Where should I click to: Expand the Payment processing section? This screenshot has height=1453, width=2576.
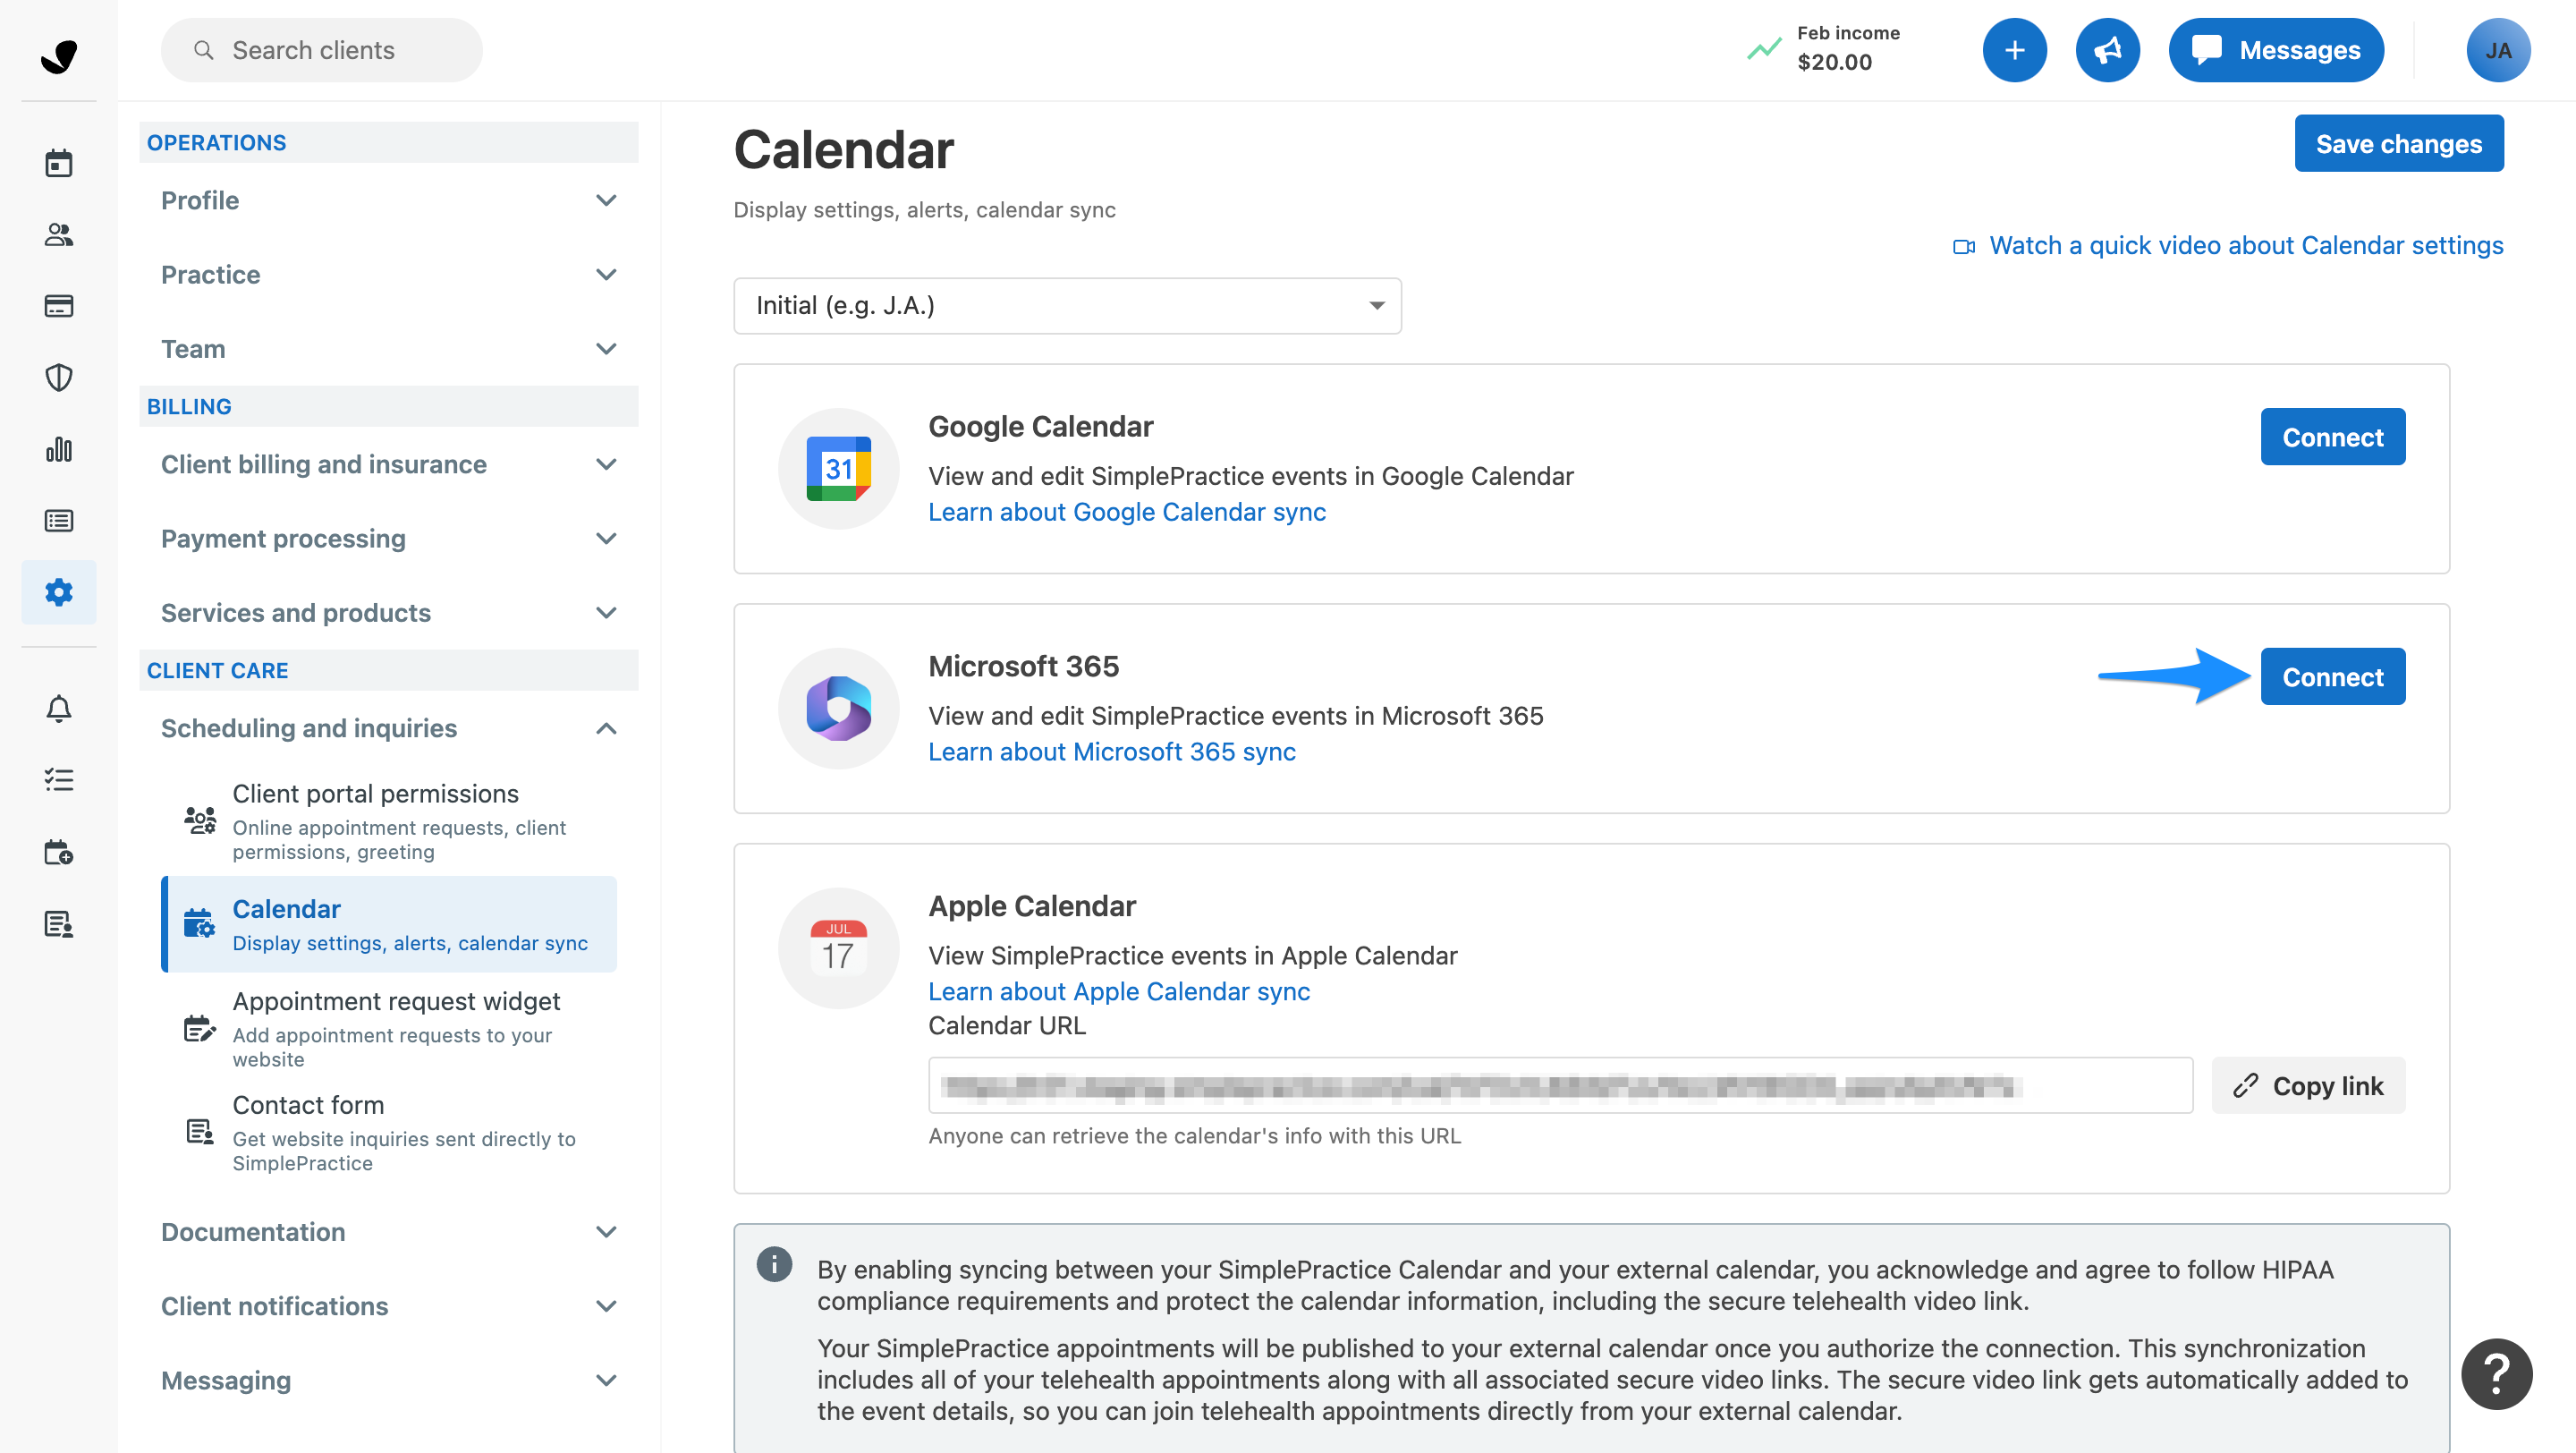tap(388, 538)
